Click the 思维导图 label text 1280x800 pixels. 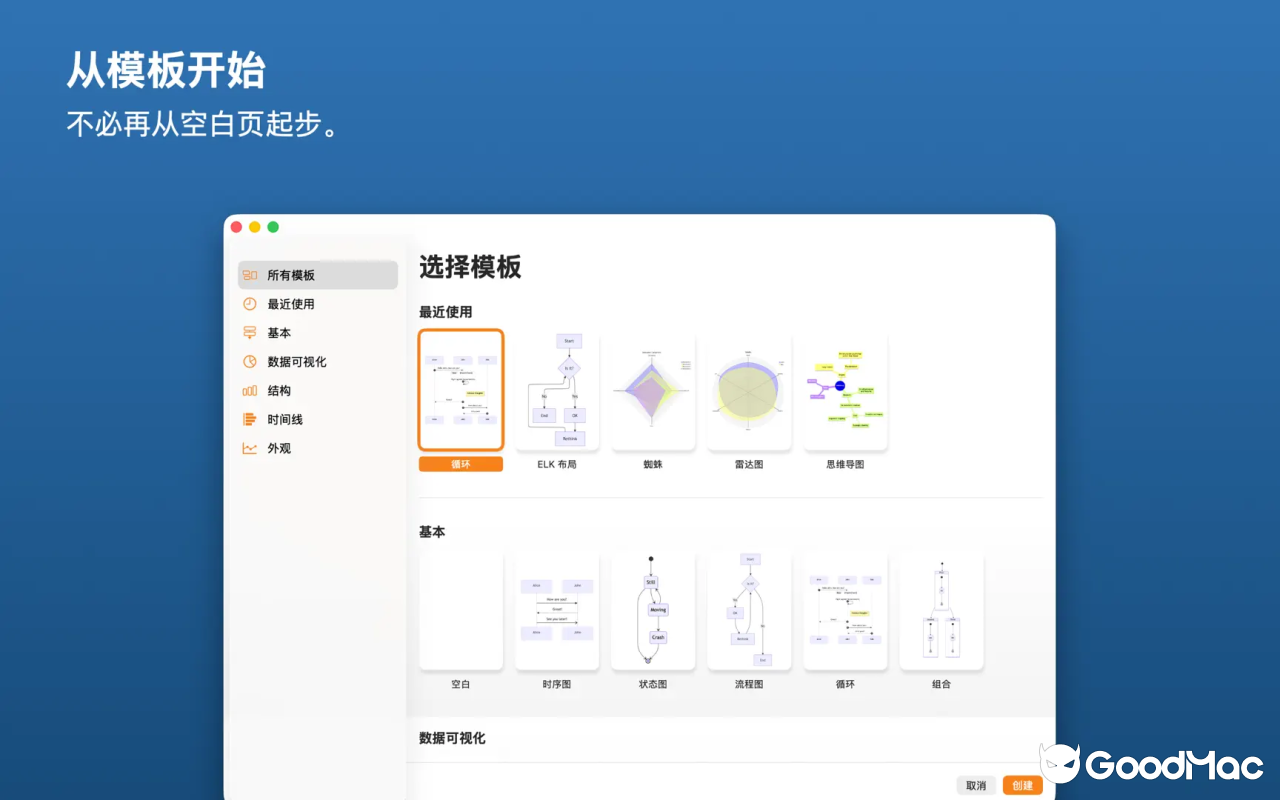(x=845, y=464)
